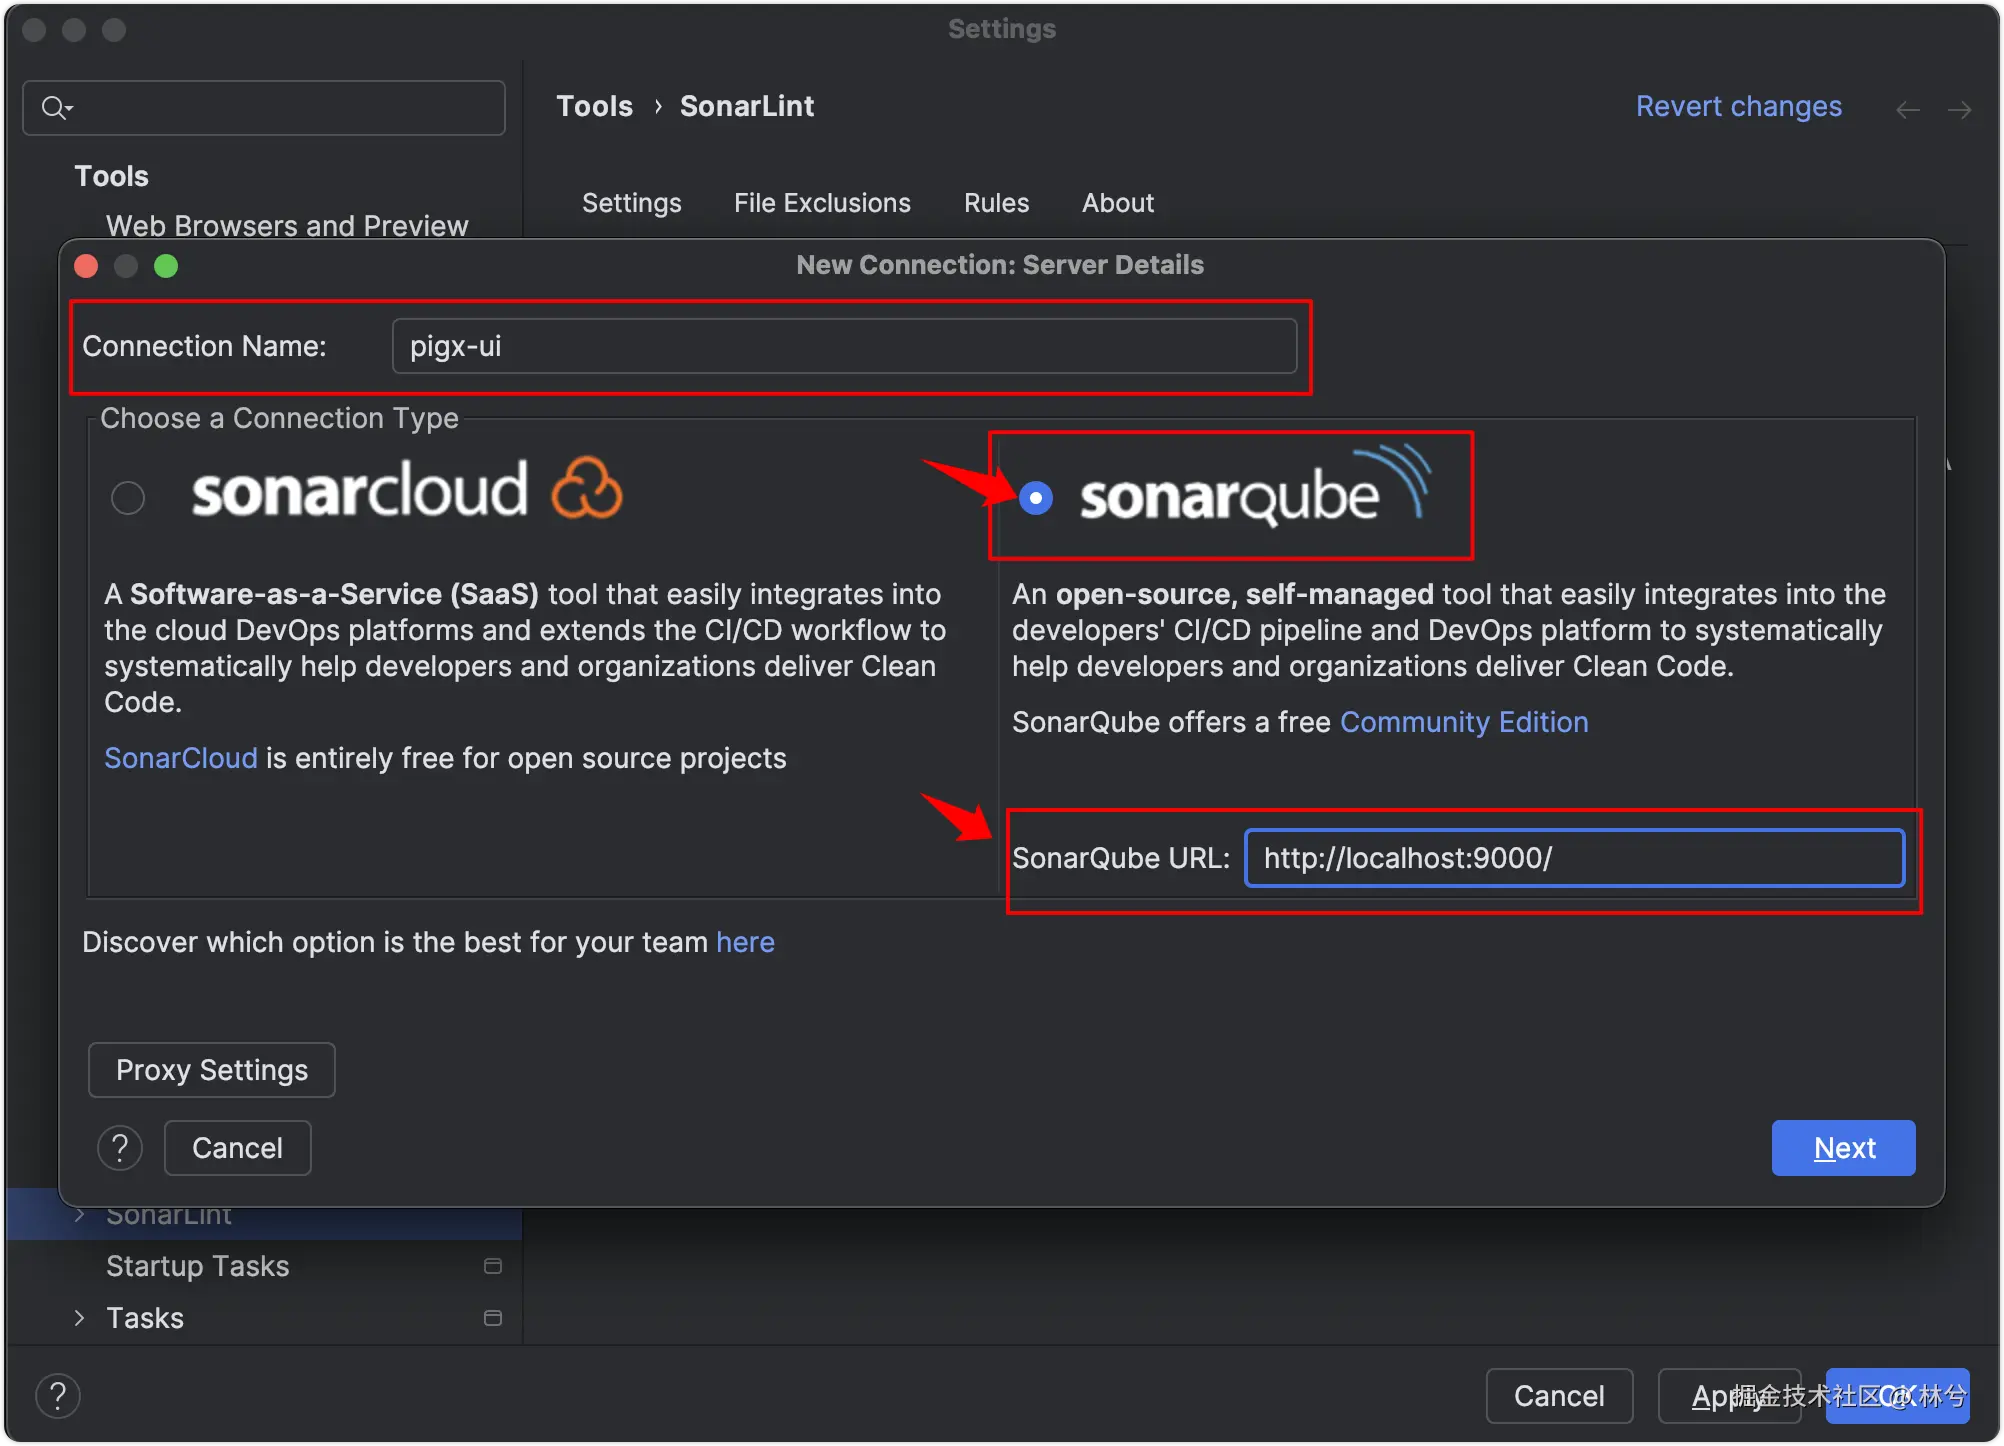Click the back navigation arrow

(1907, 109)
